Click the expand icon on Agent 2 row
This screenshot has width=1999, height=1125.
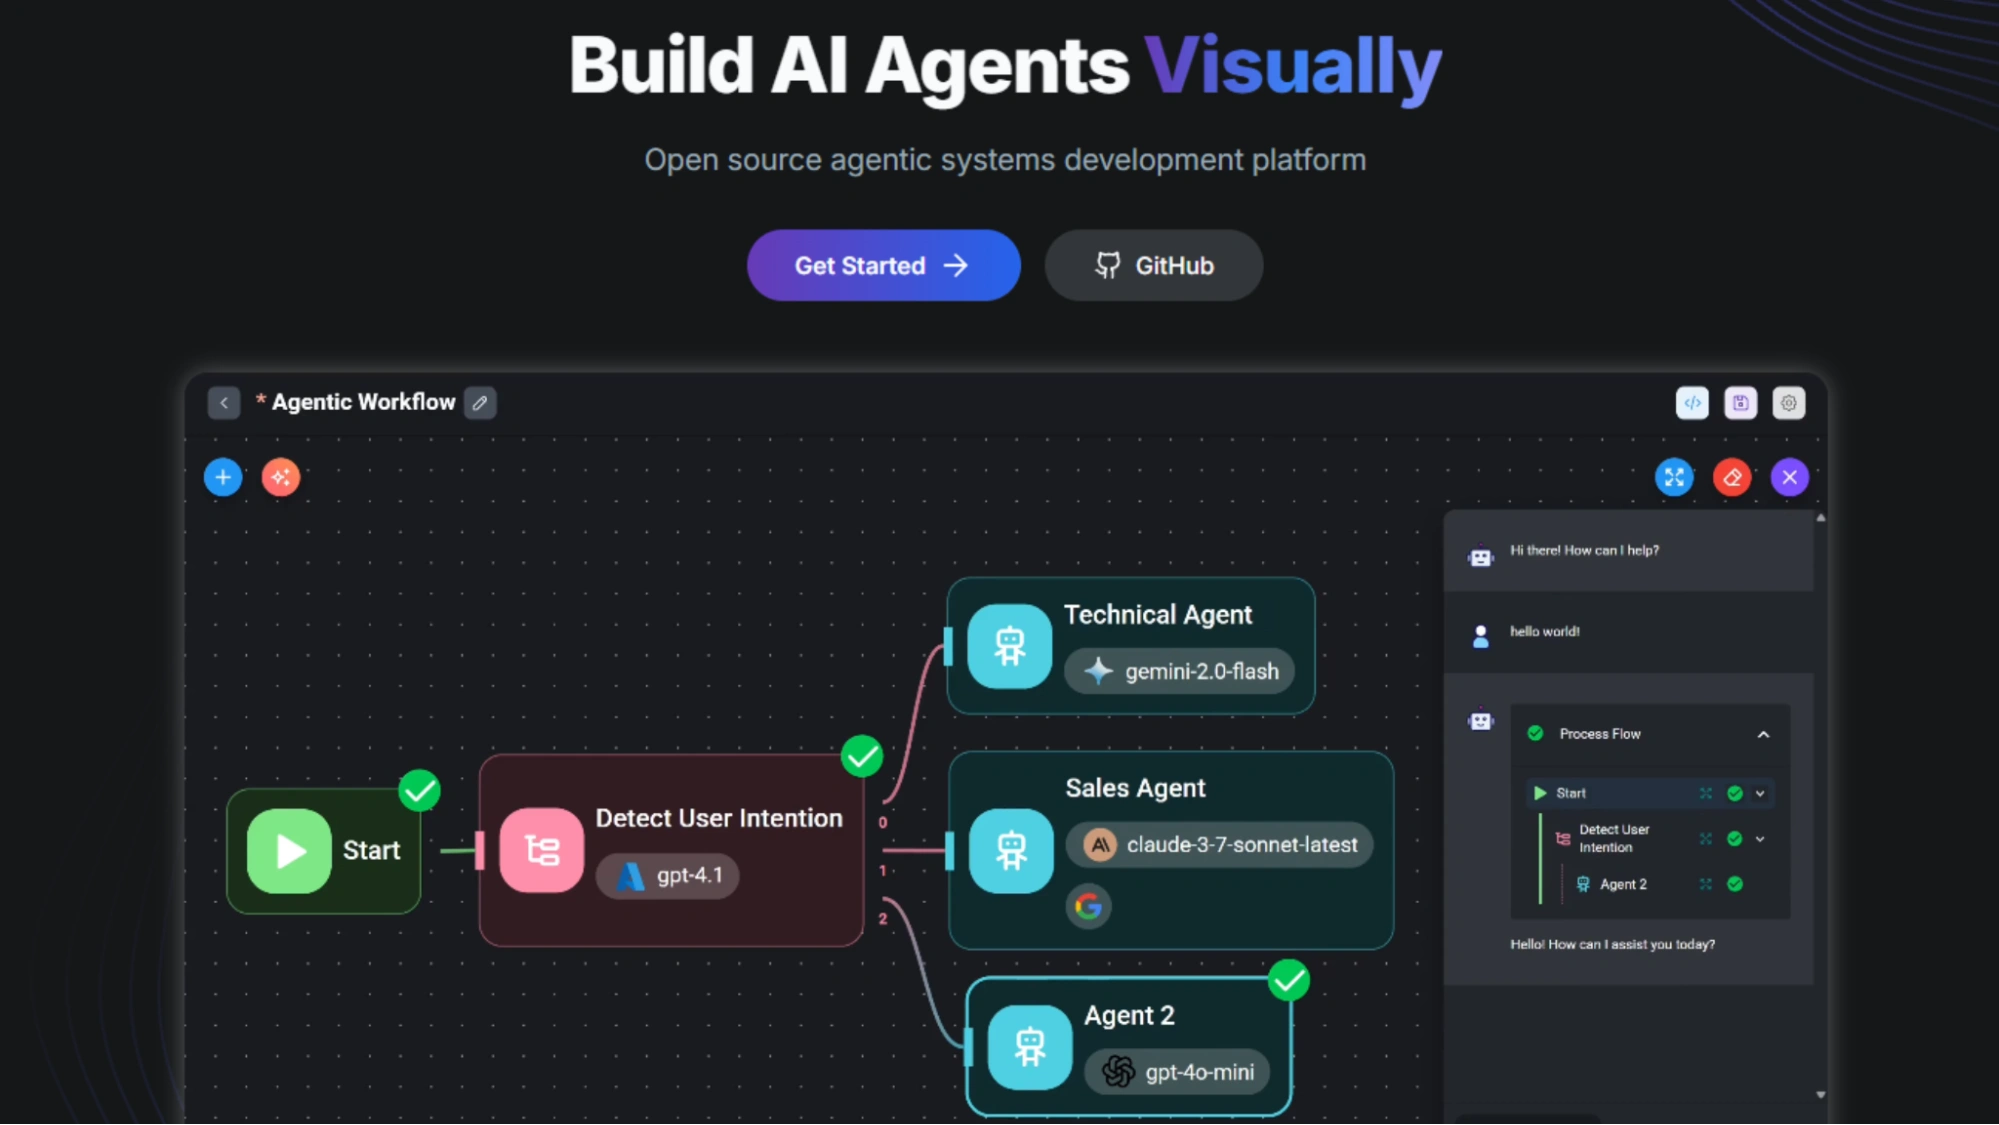point(1706,885)
